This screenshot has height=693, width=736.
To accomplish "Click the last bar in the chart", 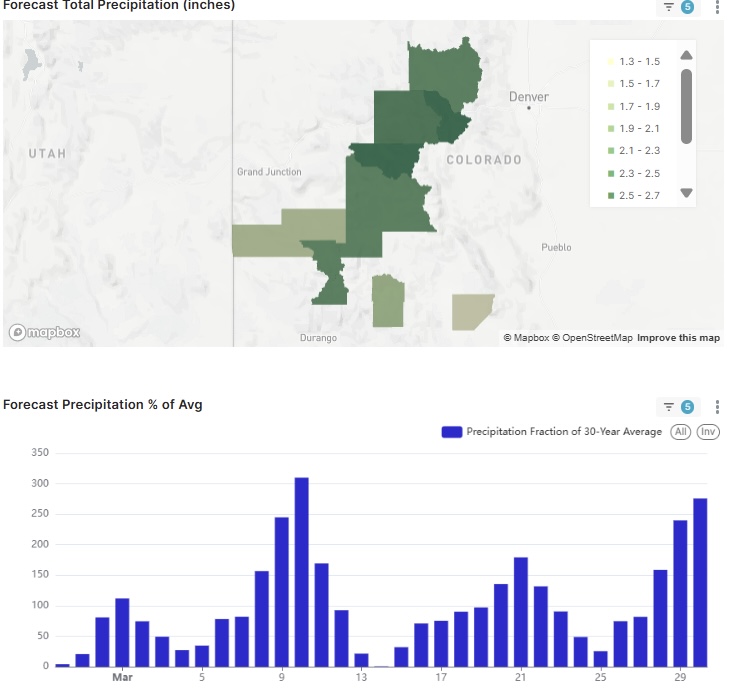I will pos(700,582).
